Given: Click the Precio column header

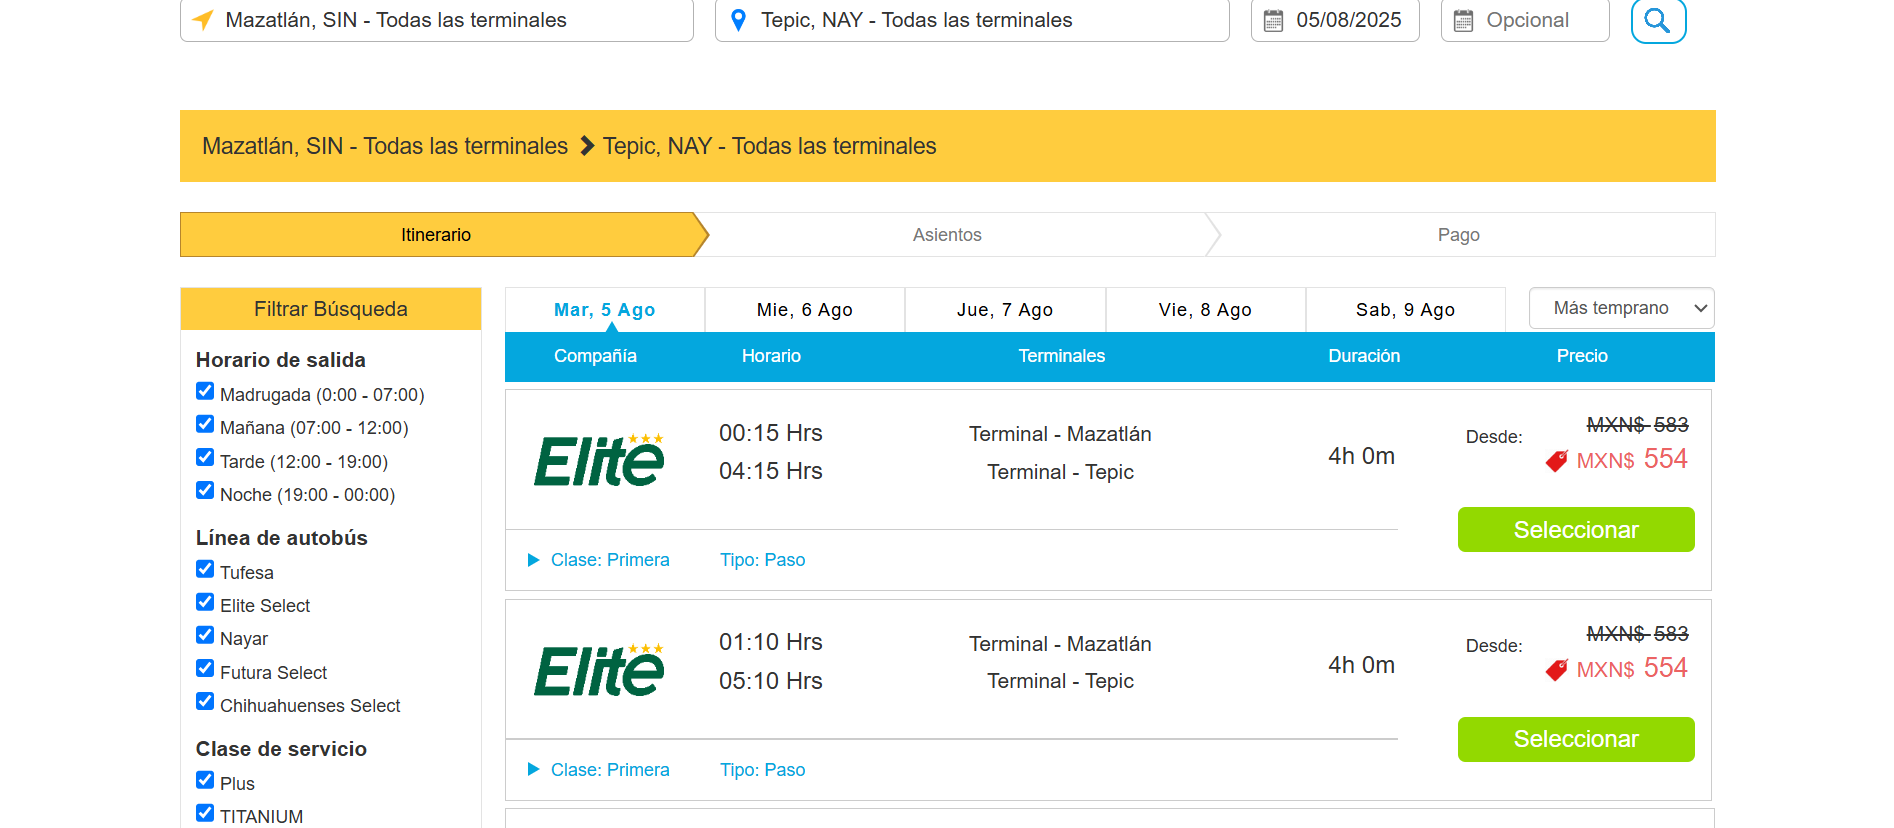Looking at the screenshot, I should (x=1582, y=356).
